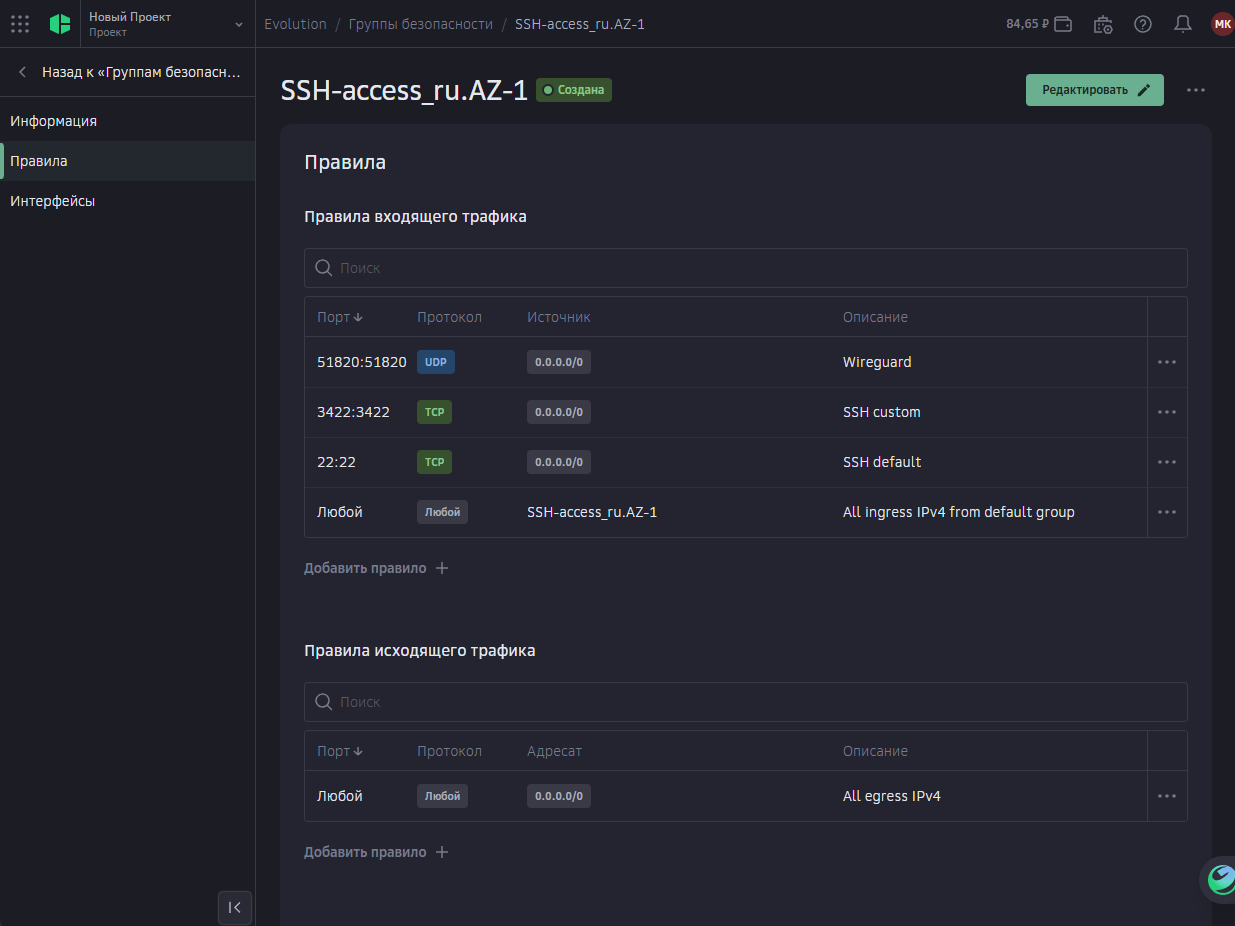The image size is (1235, 926).
Task: Open actions menu for default group ingress rule
Action: click(x=1167, y=512)
